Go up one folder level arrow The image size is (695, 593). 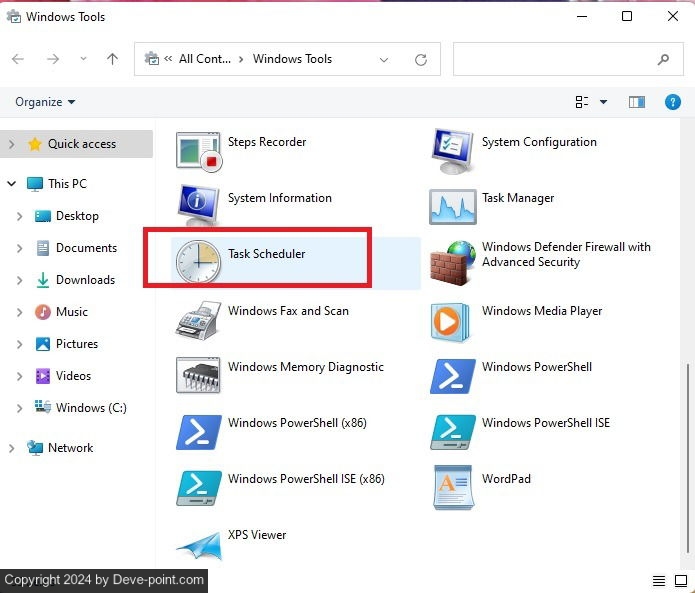pos(112,60)
